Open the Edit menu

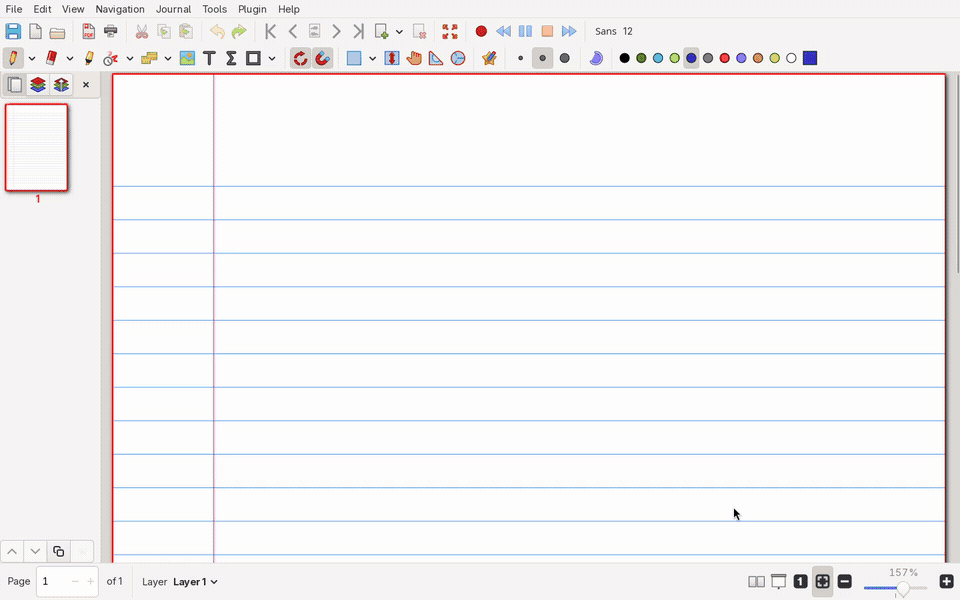[42, 9]
